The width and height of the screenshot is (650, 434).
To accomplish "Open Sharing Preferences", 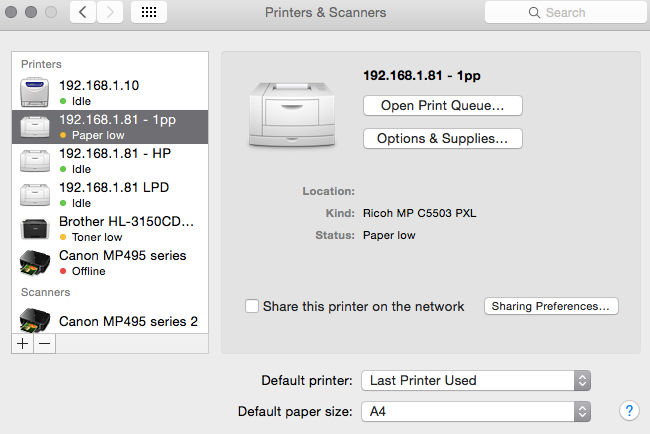I will (551, 306).
